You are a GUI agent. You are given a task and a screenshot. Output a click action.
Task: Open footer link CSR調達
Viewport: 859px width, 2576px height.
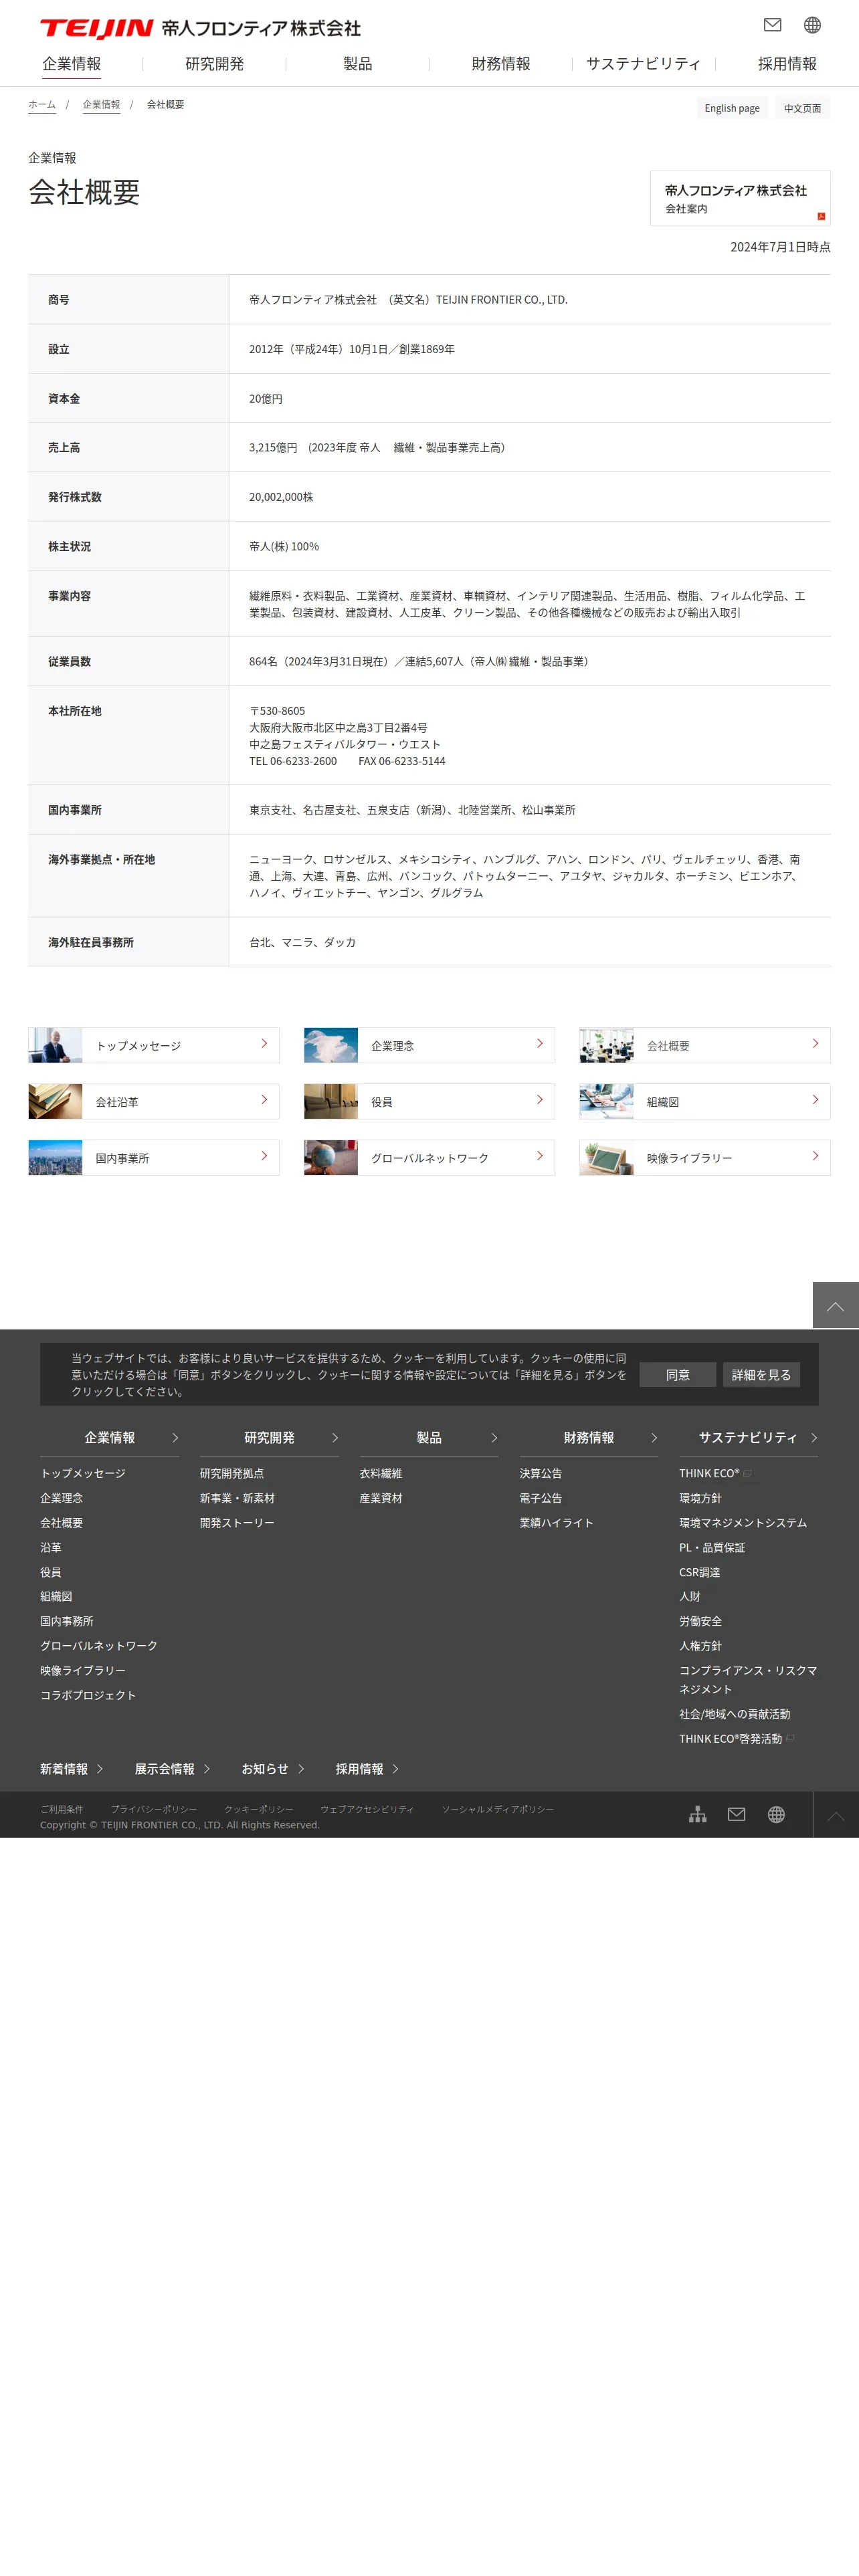point(700,1572)
